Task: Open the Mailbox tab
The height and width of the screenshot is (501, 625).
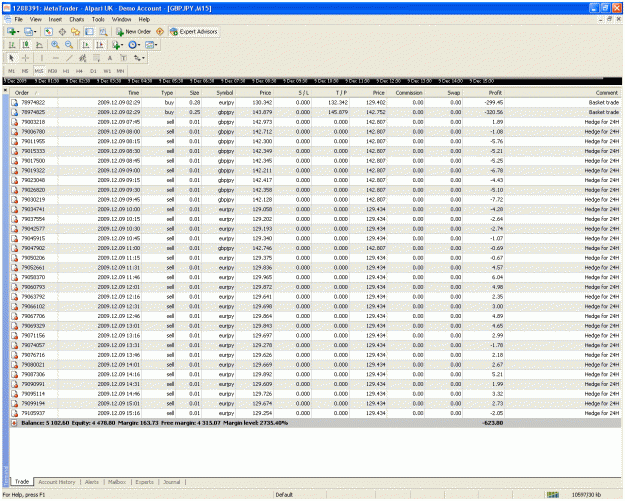Action: (117, 482)
